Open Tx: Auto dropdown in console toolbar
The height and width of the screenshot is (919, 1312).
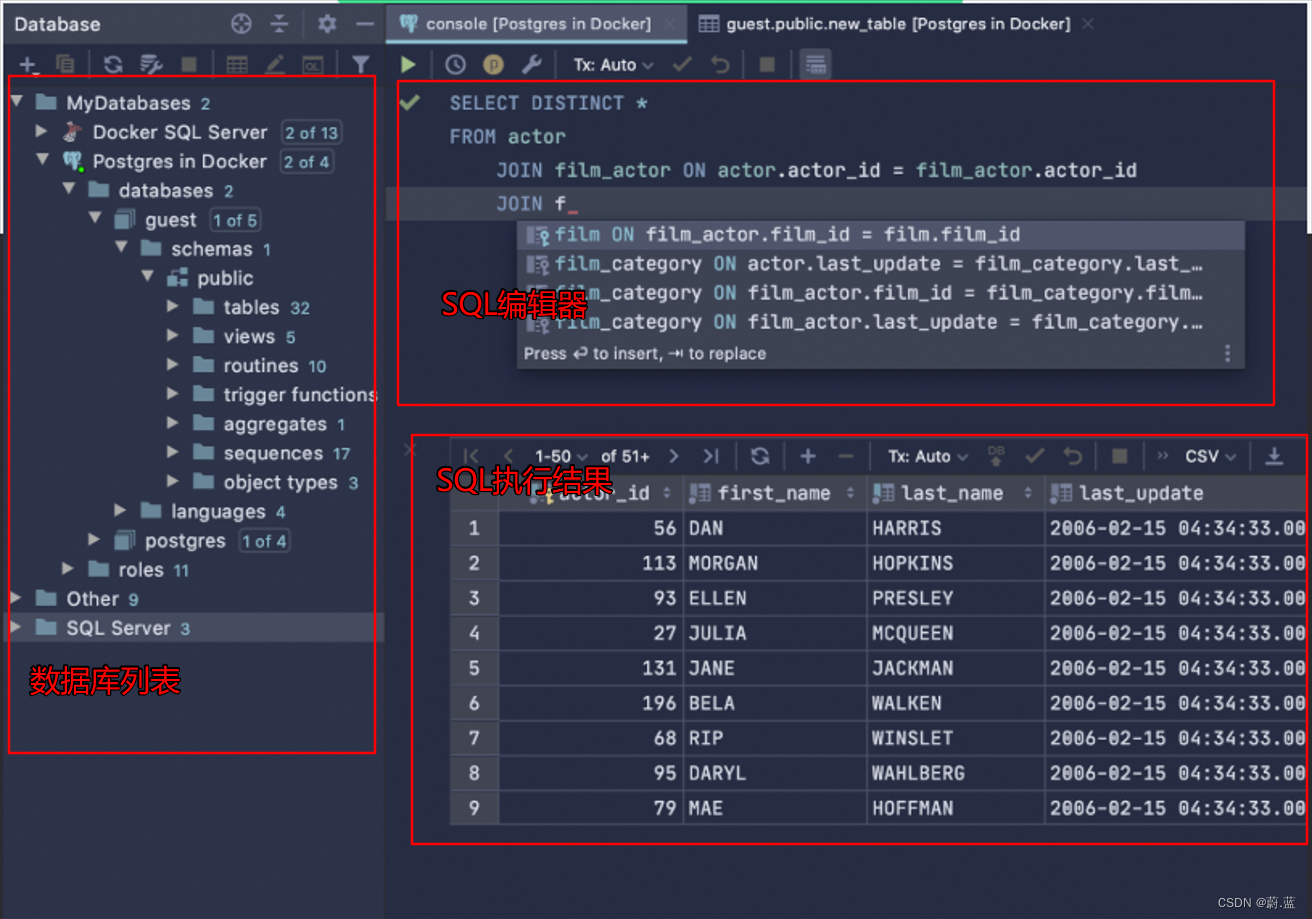pyautogui.click(x=613, y=65)
